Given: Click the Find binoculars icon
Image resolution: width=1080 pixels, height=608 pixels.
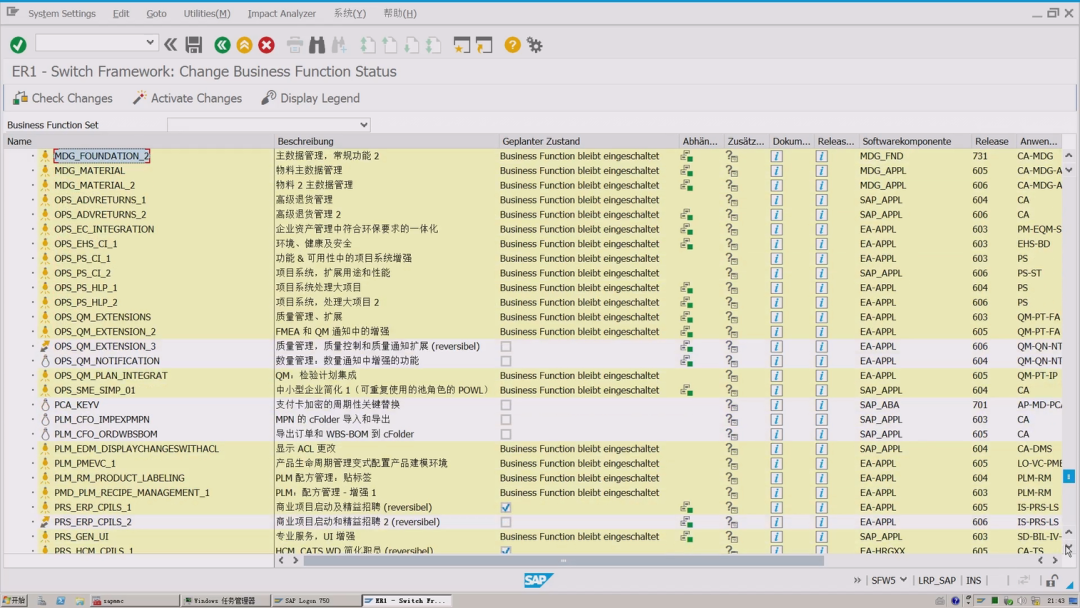Looking at the screenshot, I should (x=317, y=45).
